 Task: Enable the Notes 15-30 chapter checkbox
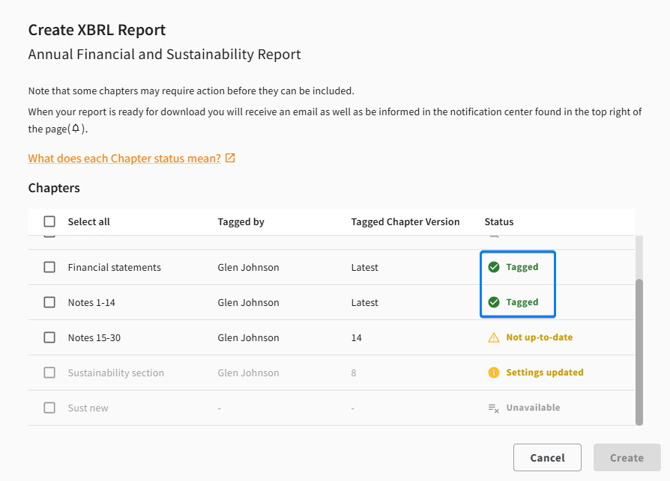(x=49, y=338)
